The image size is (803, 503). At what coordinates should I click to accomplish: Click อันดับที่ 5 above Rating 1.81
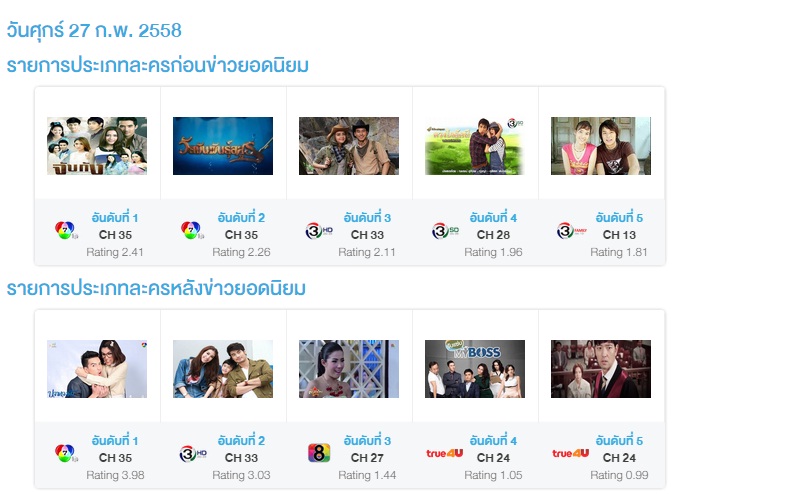[x=619, y=217]
